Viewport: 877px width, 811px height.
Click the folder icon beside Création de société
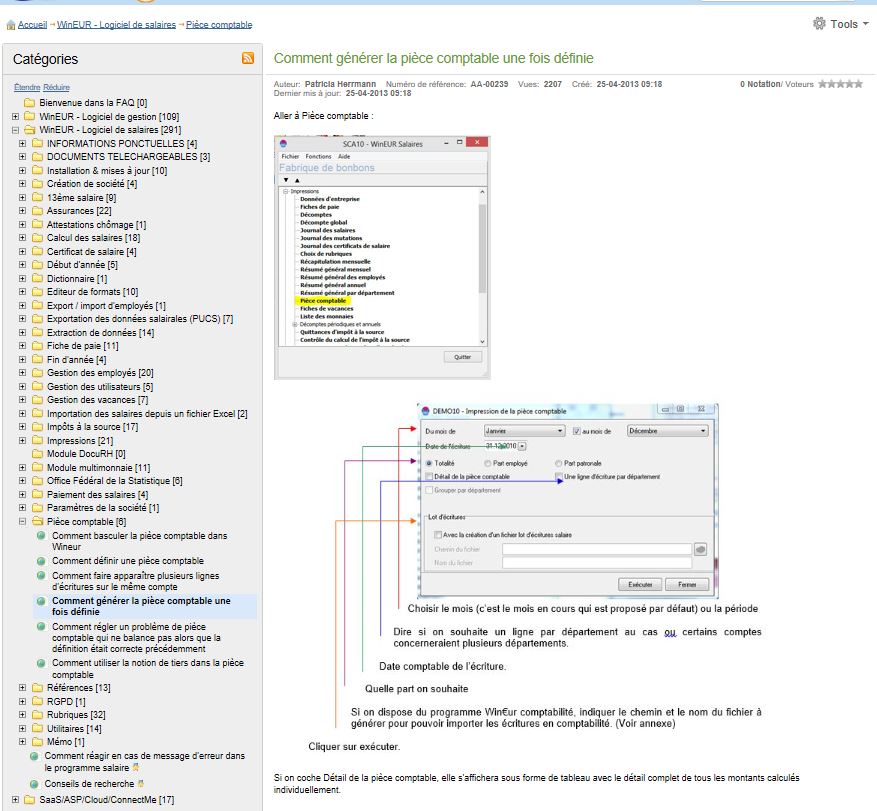(37, 184)
